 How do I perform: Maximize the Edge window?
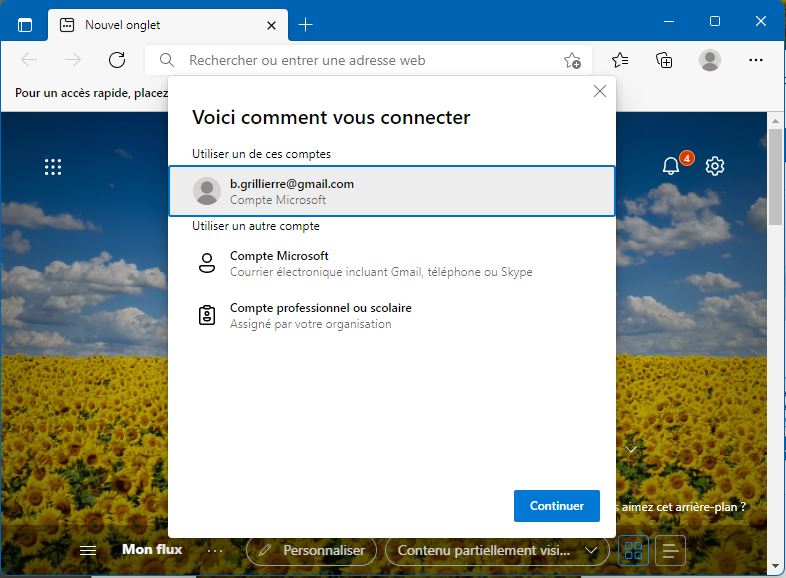click(715, 21)
